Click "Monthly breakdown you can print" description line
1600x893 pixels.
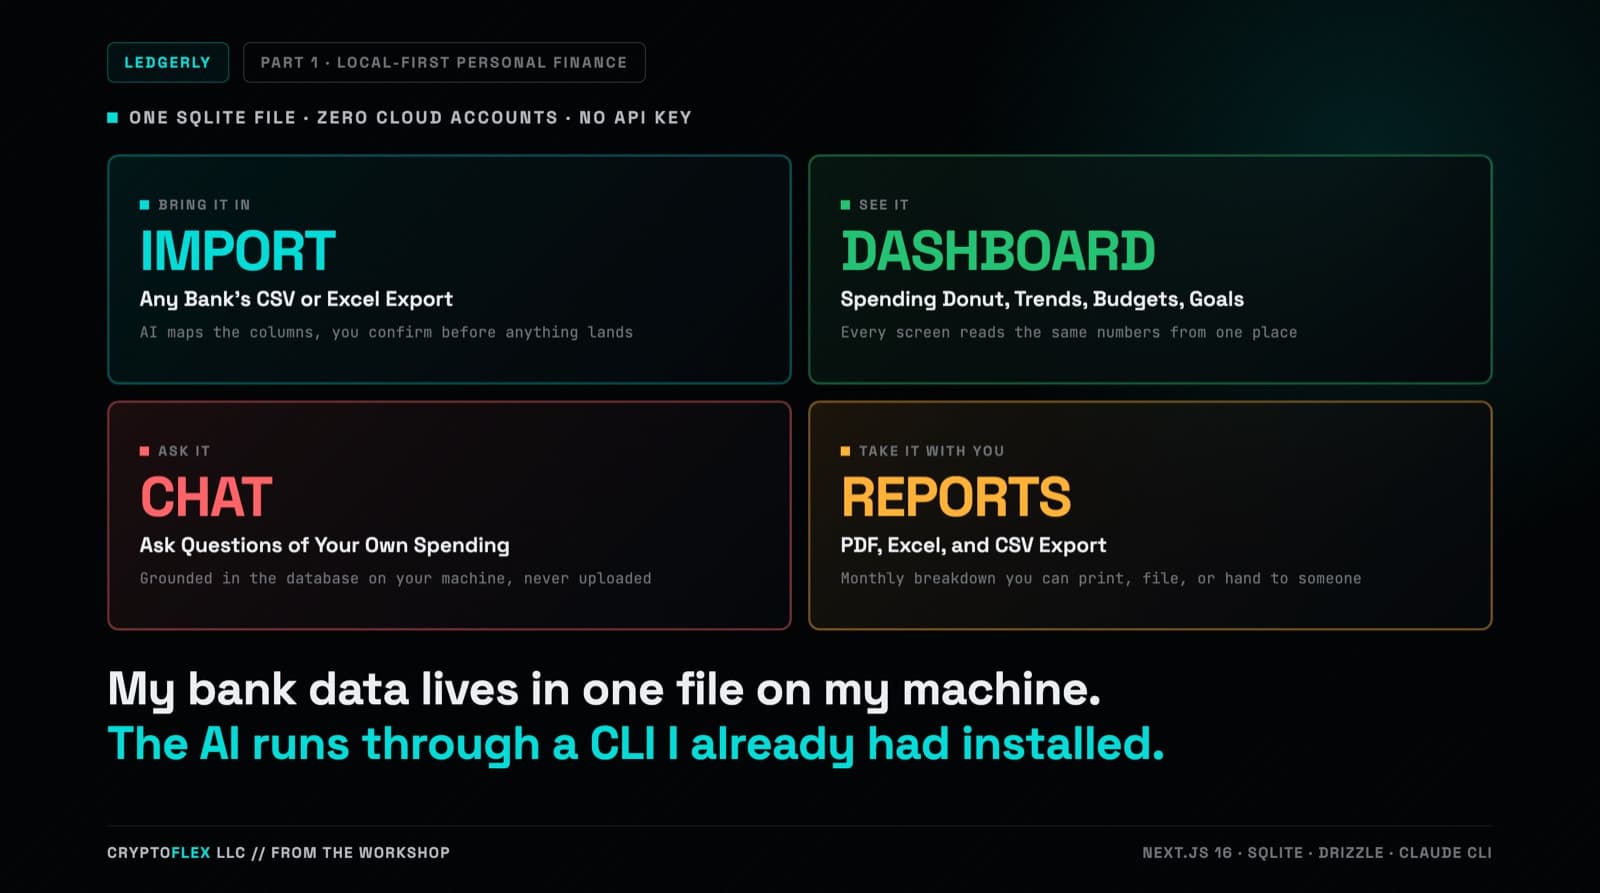tap(1101, 578)
